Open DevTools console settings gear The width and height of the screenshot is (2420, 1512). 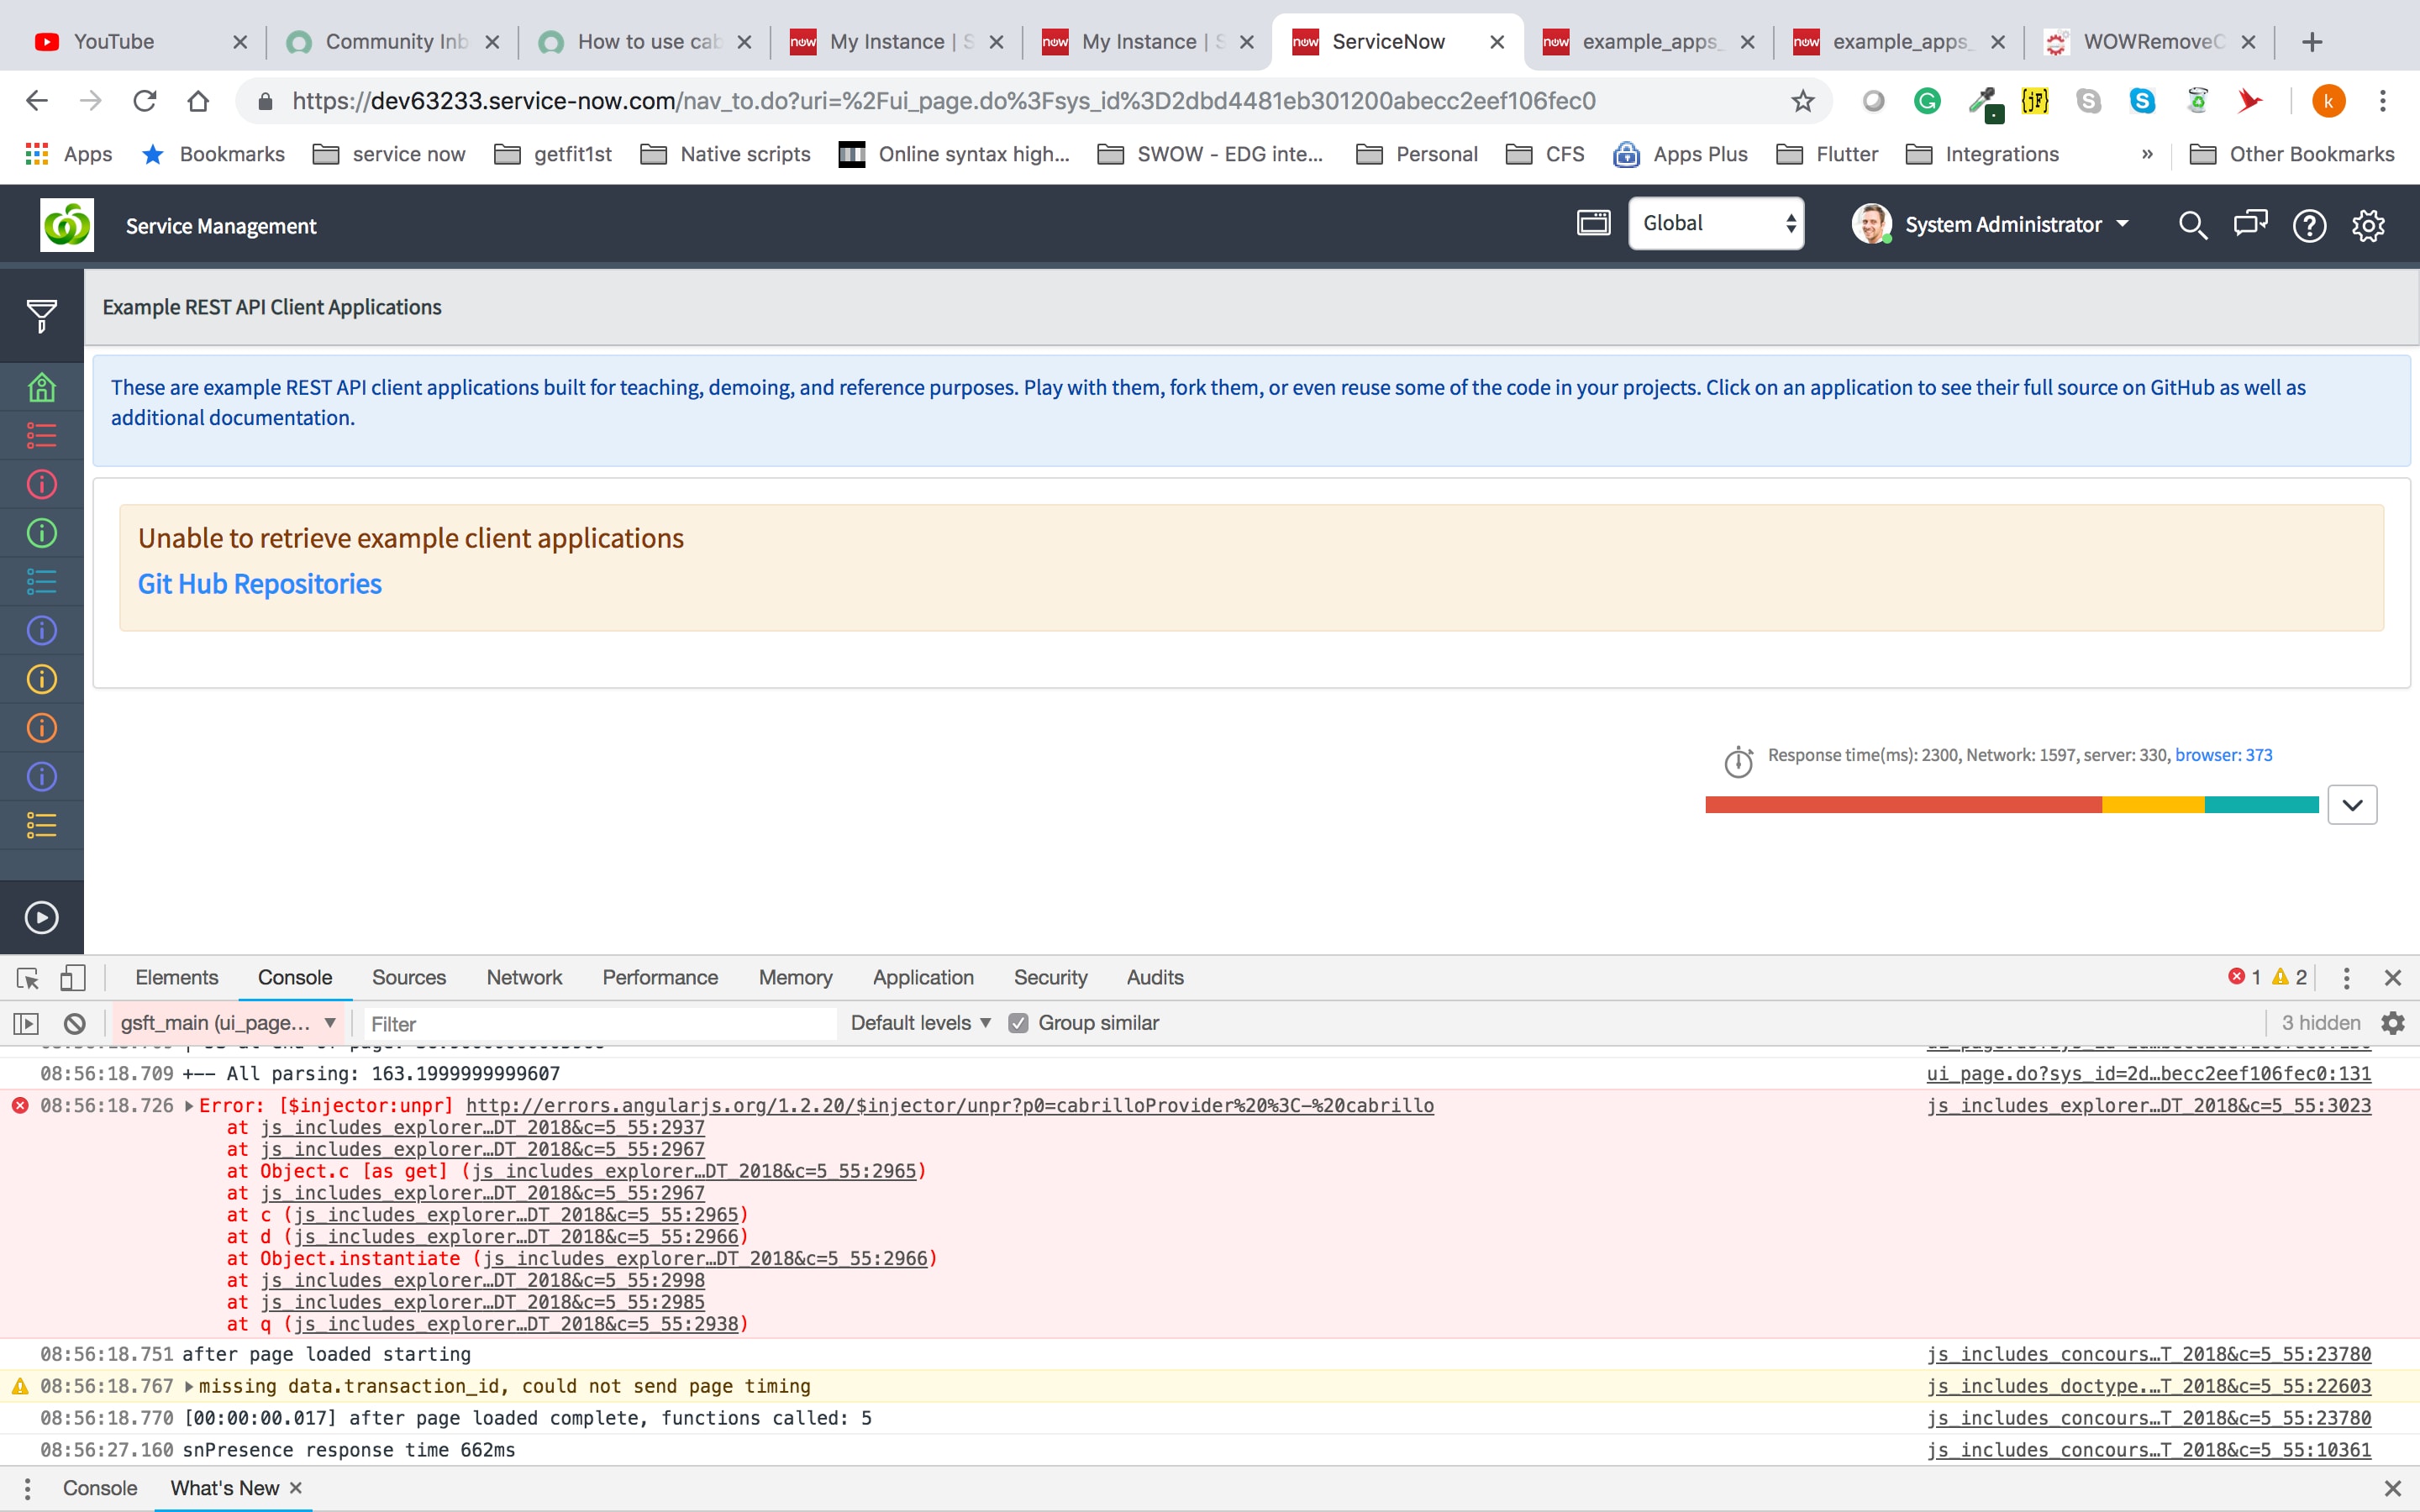click(x=2393, y=1023)
